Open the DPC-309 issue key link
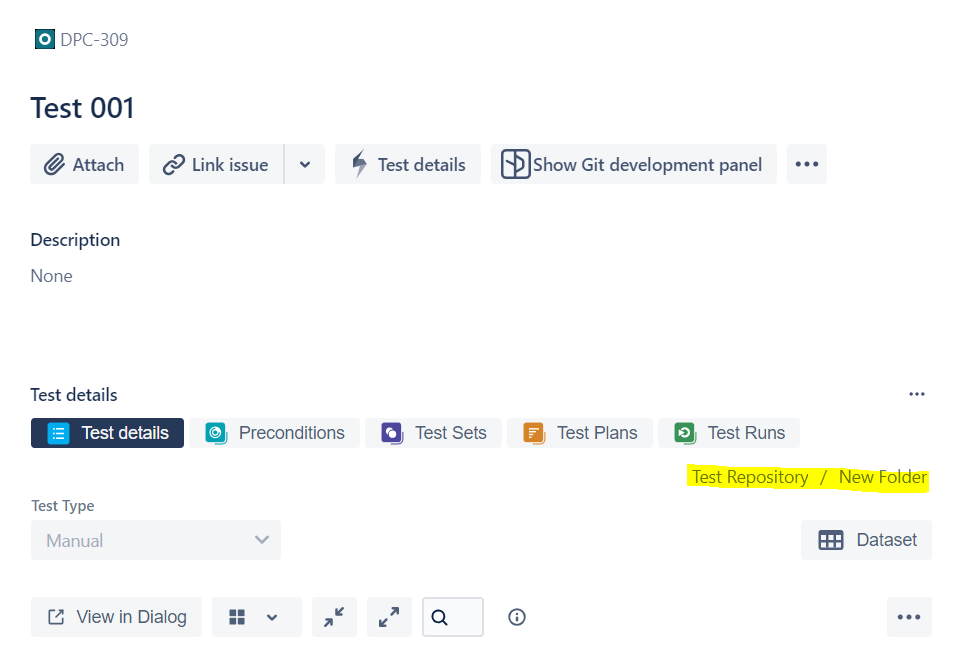 pyautogui.click(x=94, y=40)
